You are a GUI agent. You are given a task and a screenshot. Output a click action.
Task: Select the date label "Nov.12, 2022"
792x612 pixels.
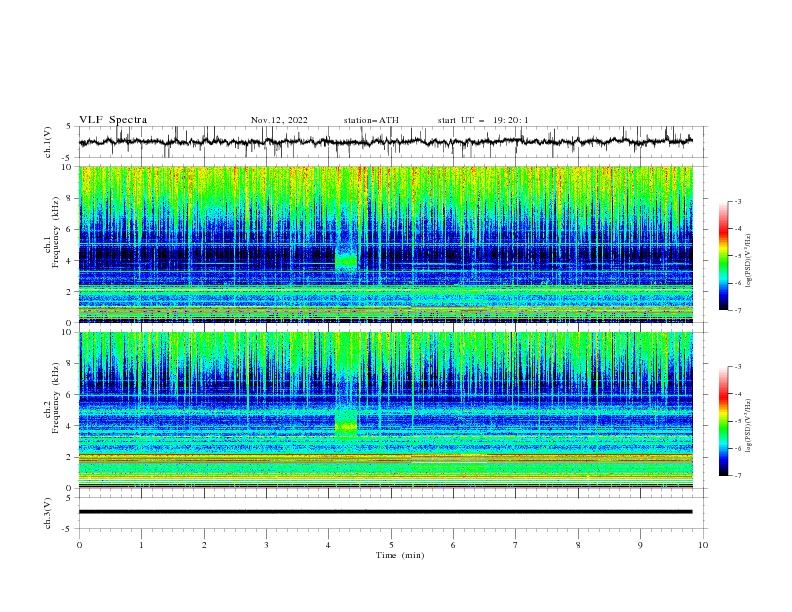279,120
